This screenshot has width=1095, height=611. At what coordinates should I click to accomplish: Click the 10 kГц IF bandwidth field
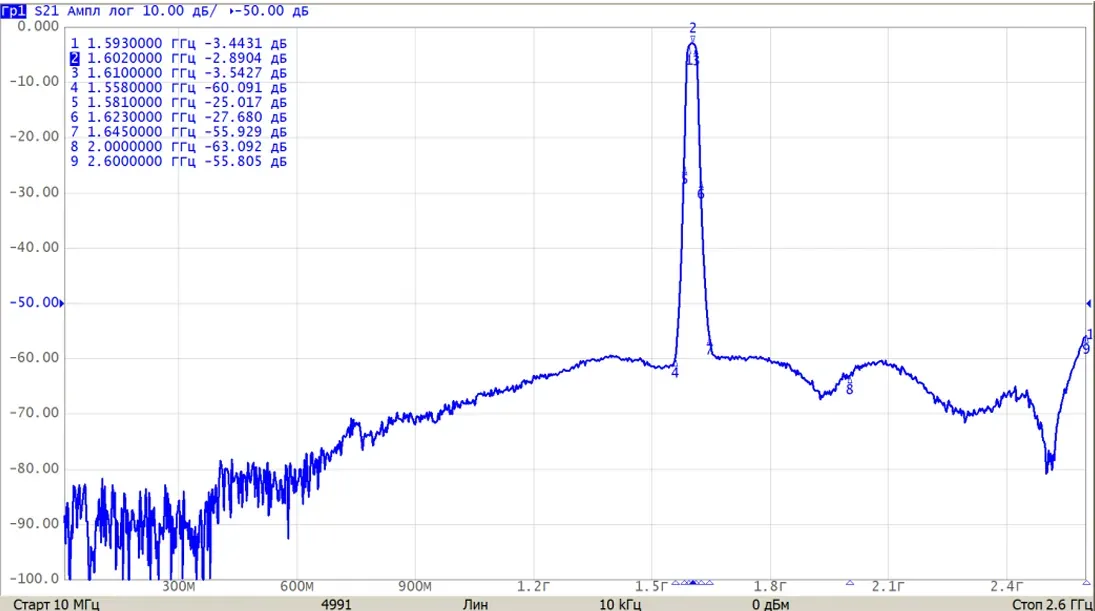click(x=620, y=604)
